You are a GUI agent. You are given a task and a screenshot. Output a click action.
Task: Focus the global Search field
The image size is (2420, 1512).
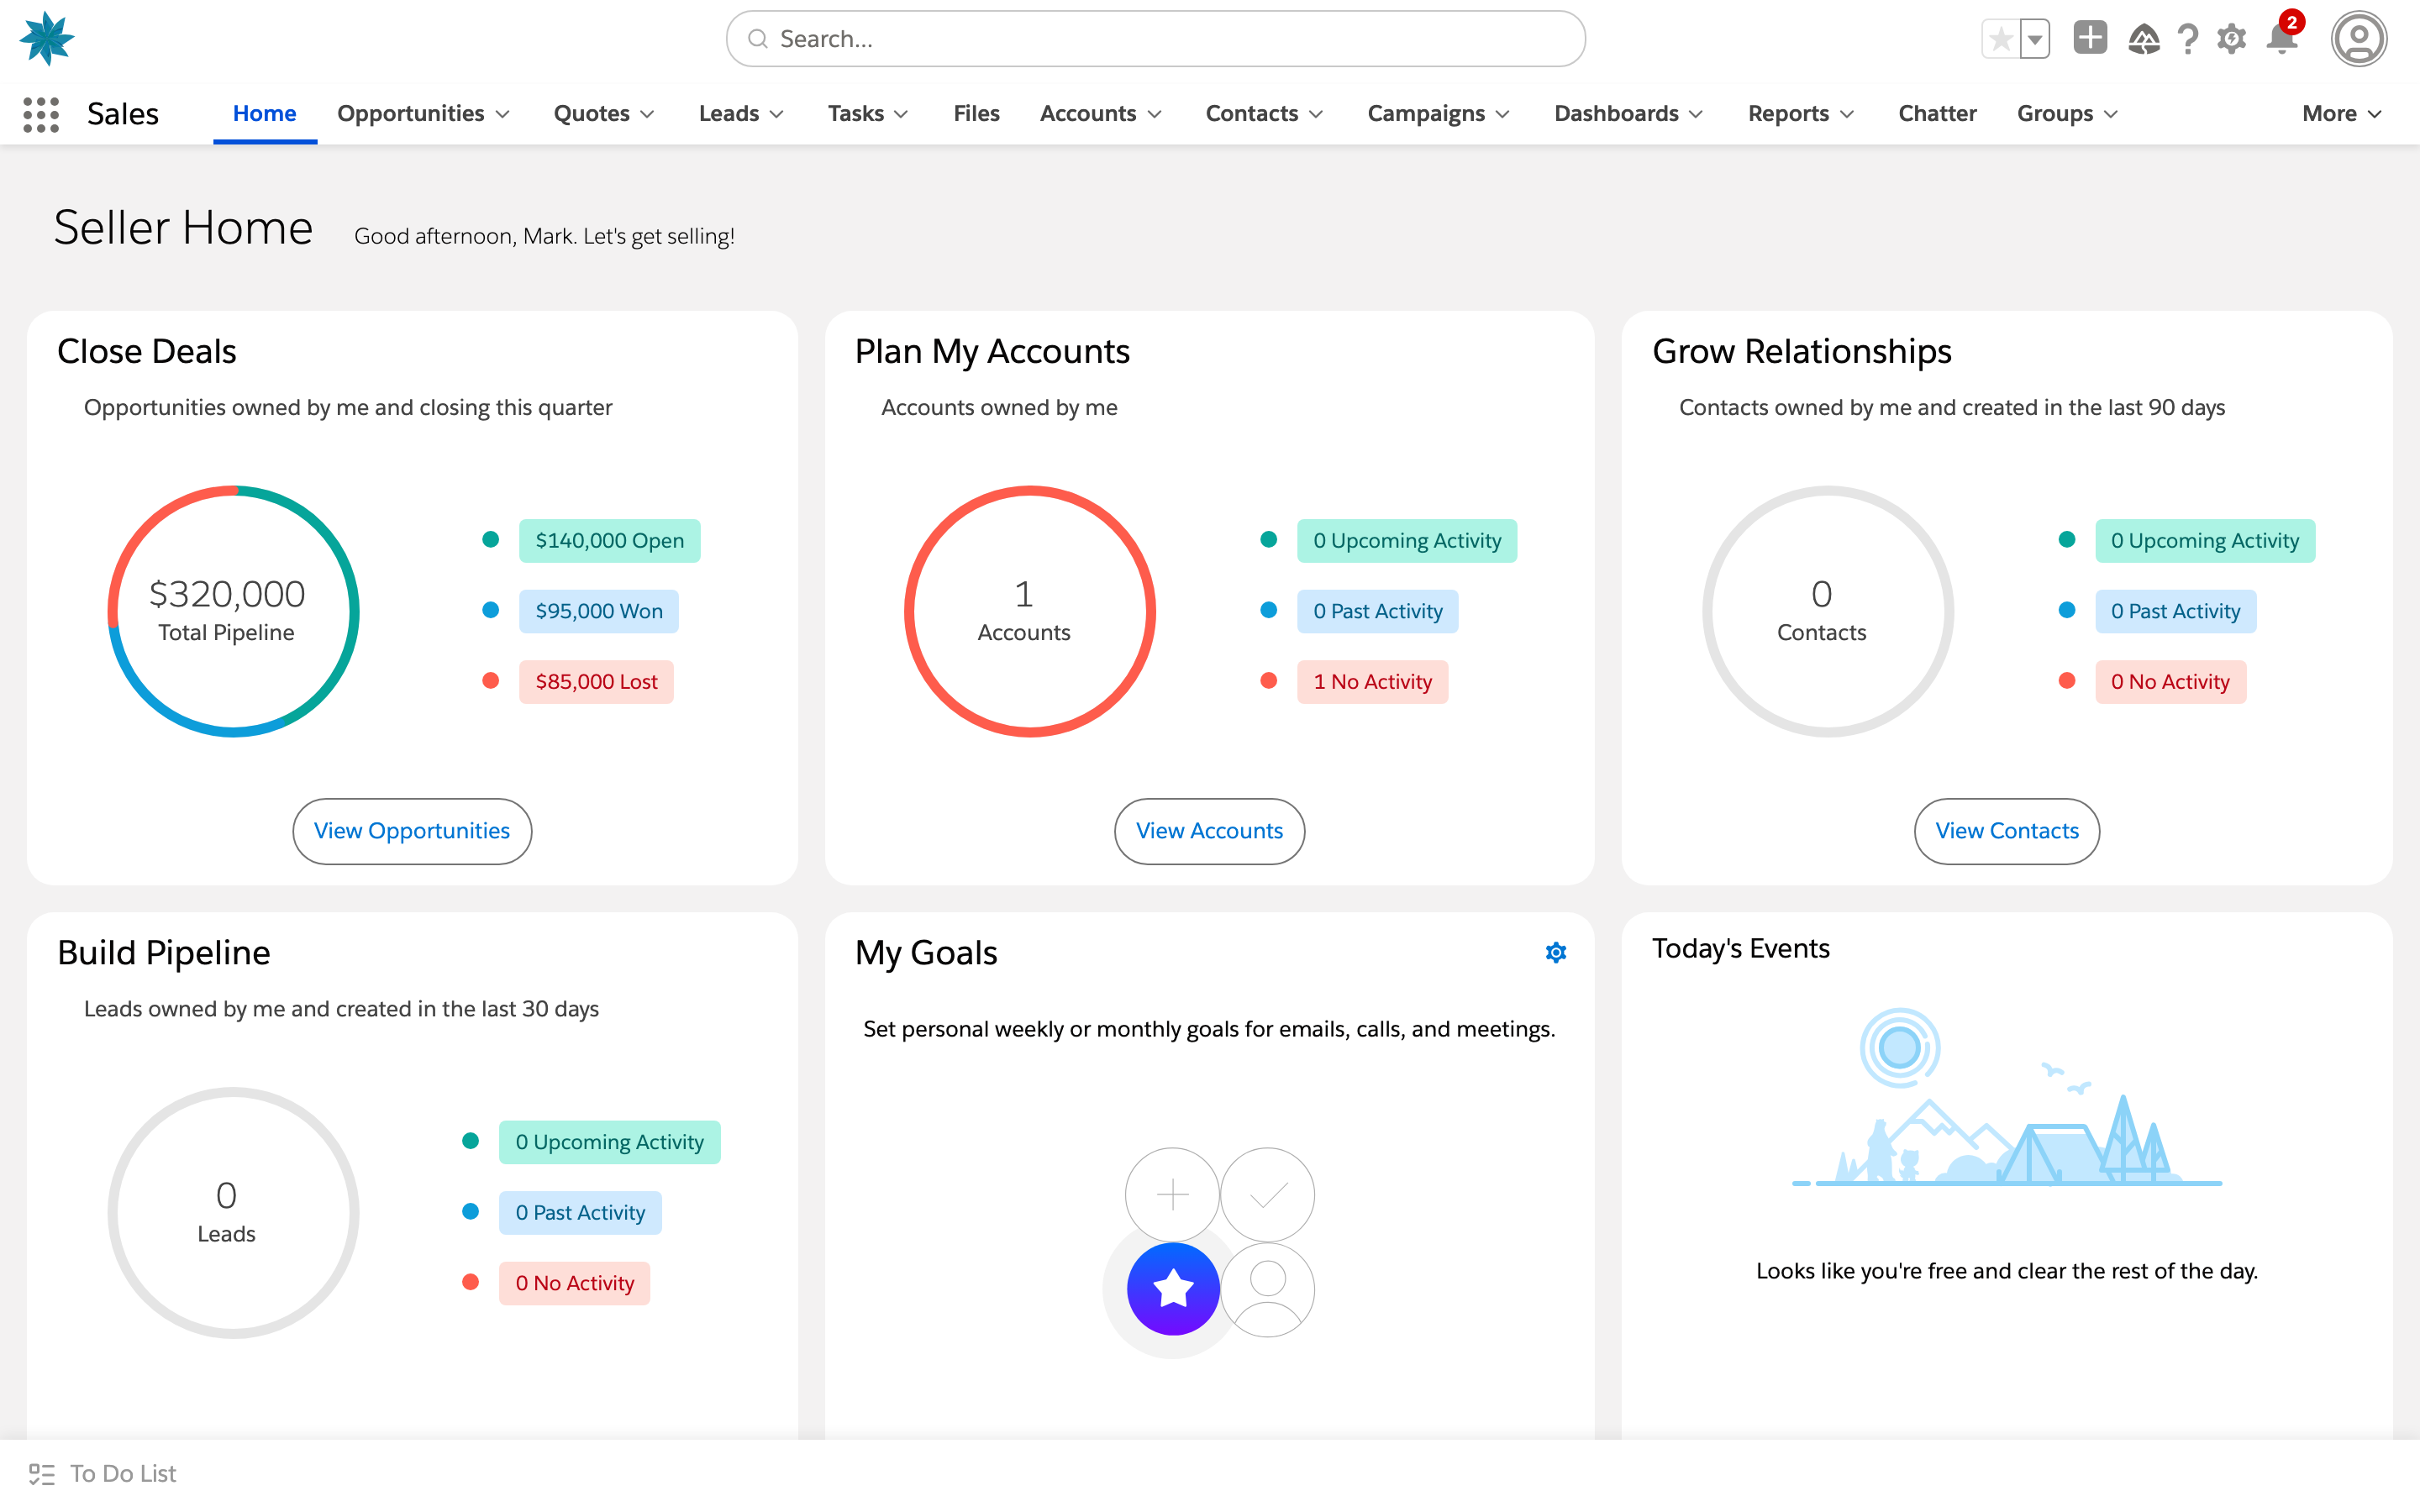point(1155,39)
